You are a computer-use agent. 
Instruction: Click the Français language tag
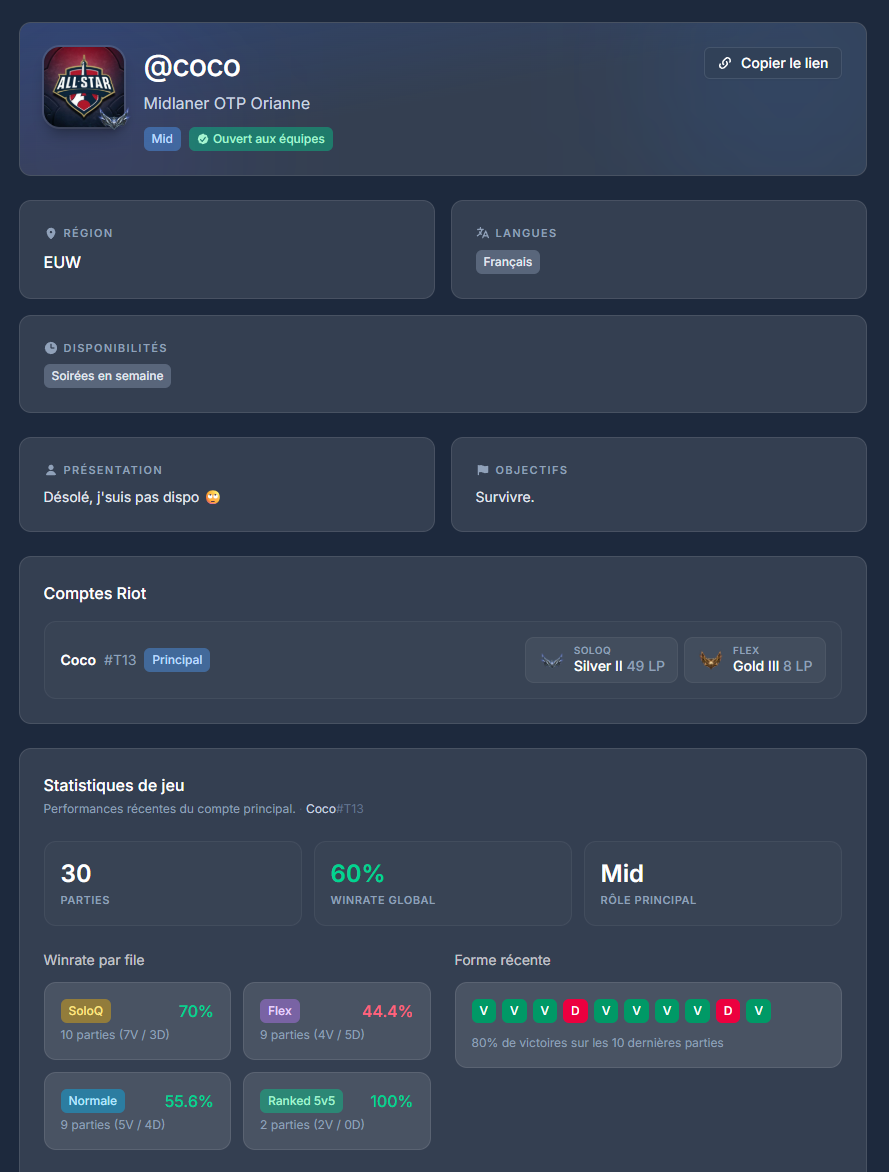pos(508,262)
